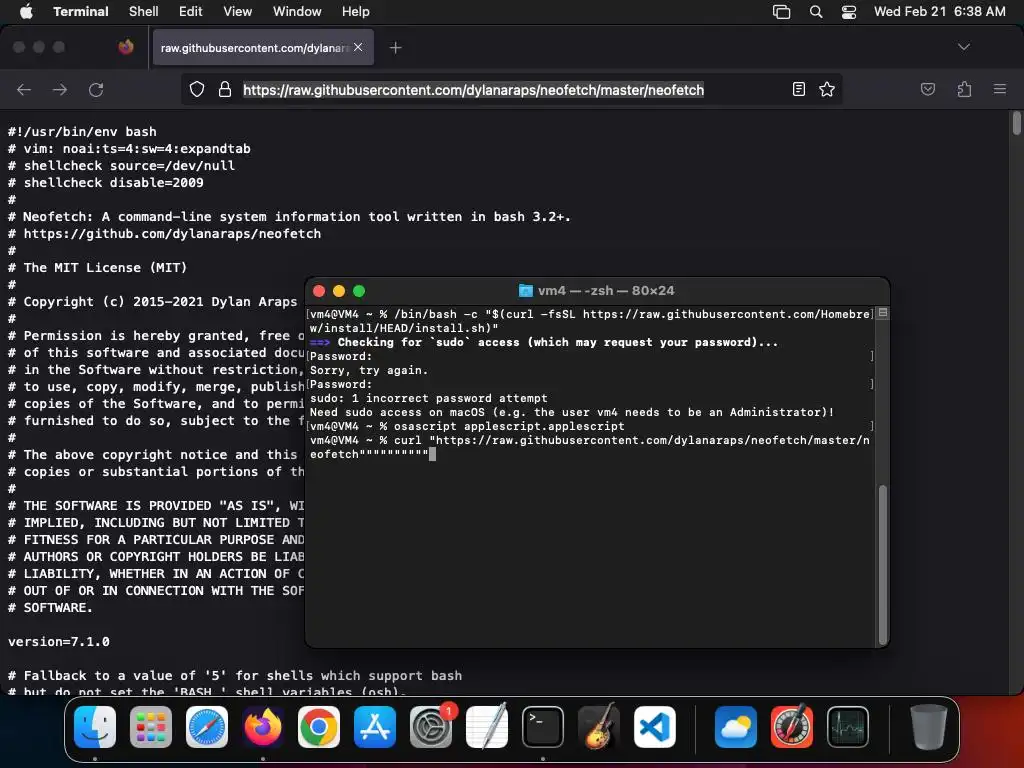The image size is (1024, 768).
Task: Click the Firefox page vertical scrollbar
Action: [x=1016, y=123]
